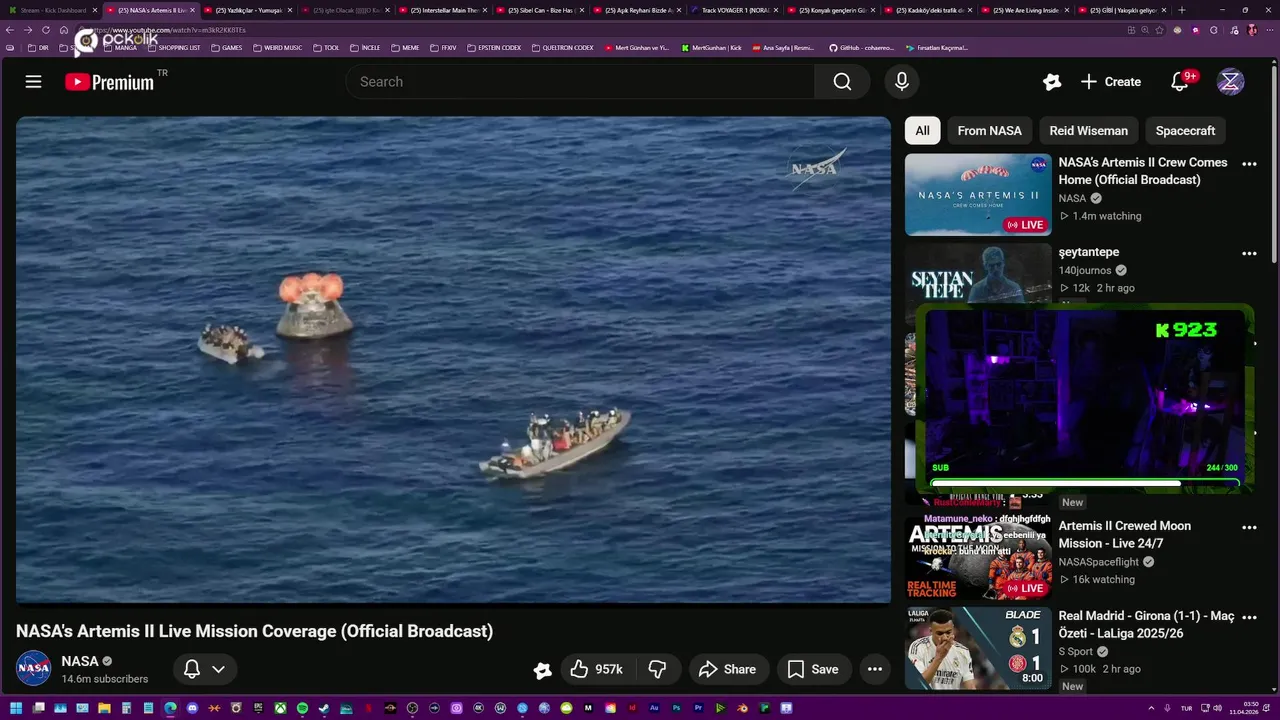The width and height of the screenshot is (1280, 720).
Task: Open options for the şeytantepe video
Action: (1249, 254)
